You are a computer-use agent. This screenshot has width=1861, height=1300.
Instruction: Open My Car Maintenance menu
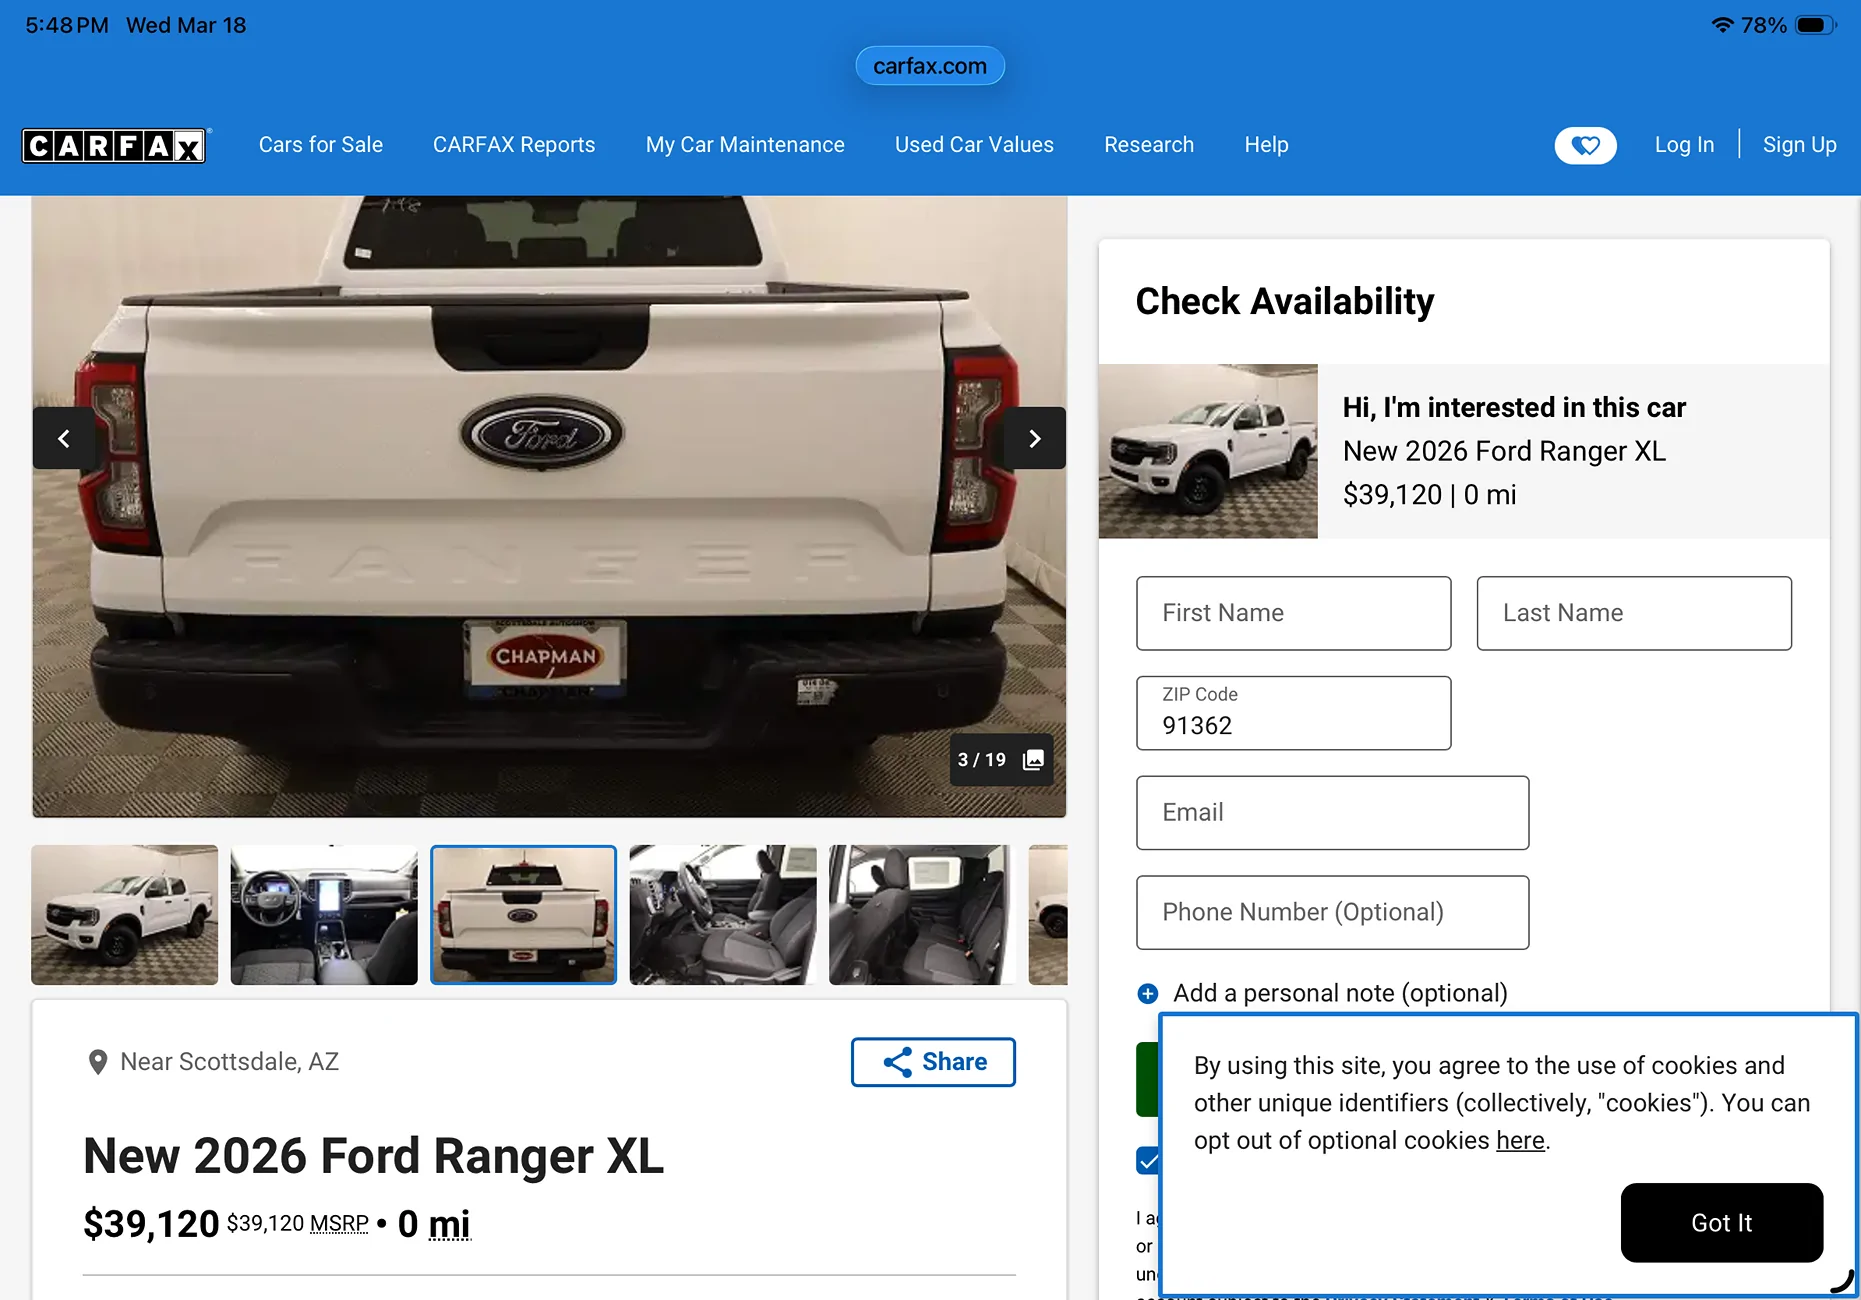click(745, 145)
